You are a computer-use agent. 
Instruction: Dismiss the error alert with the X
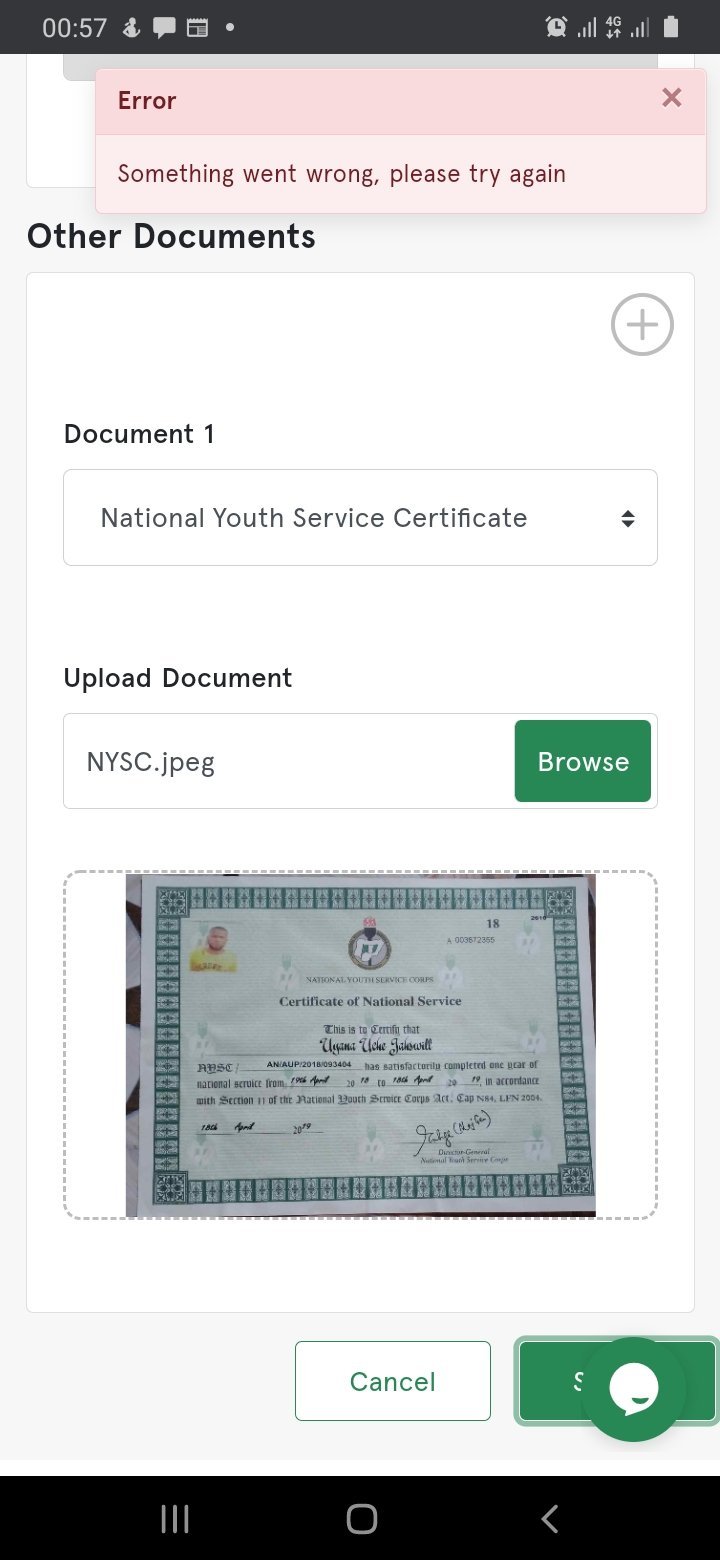click(x=672, y=97)
